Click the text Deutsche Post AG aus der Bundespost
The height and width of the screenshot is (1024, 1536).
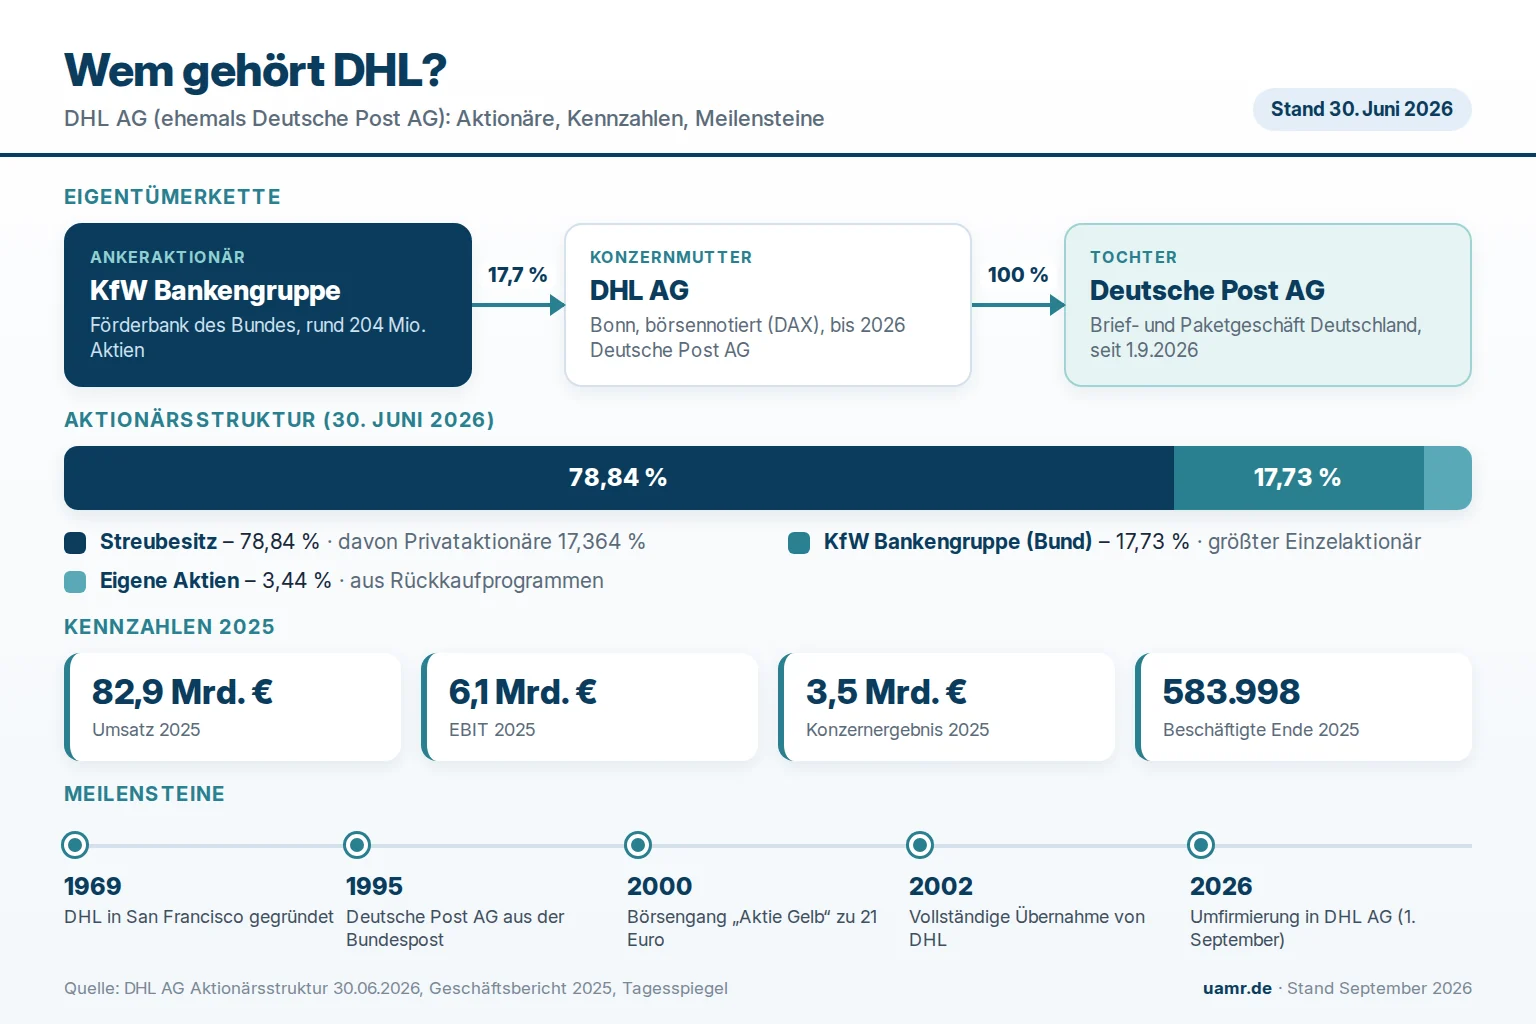click(x=455, y=928)
